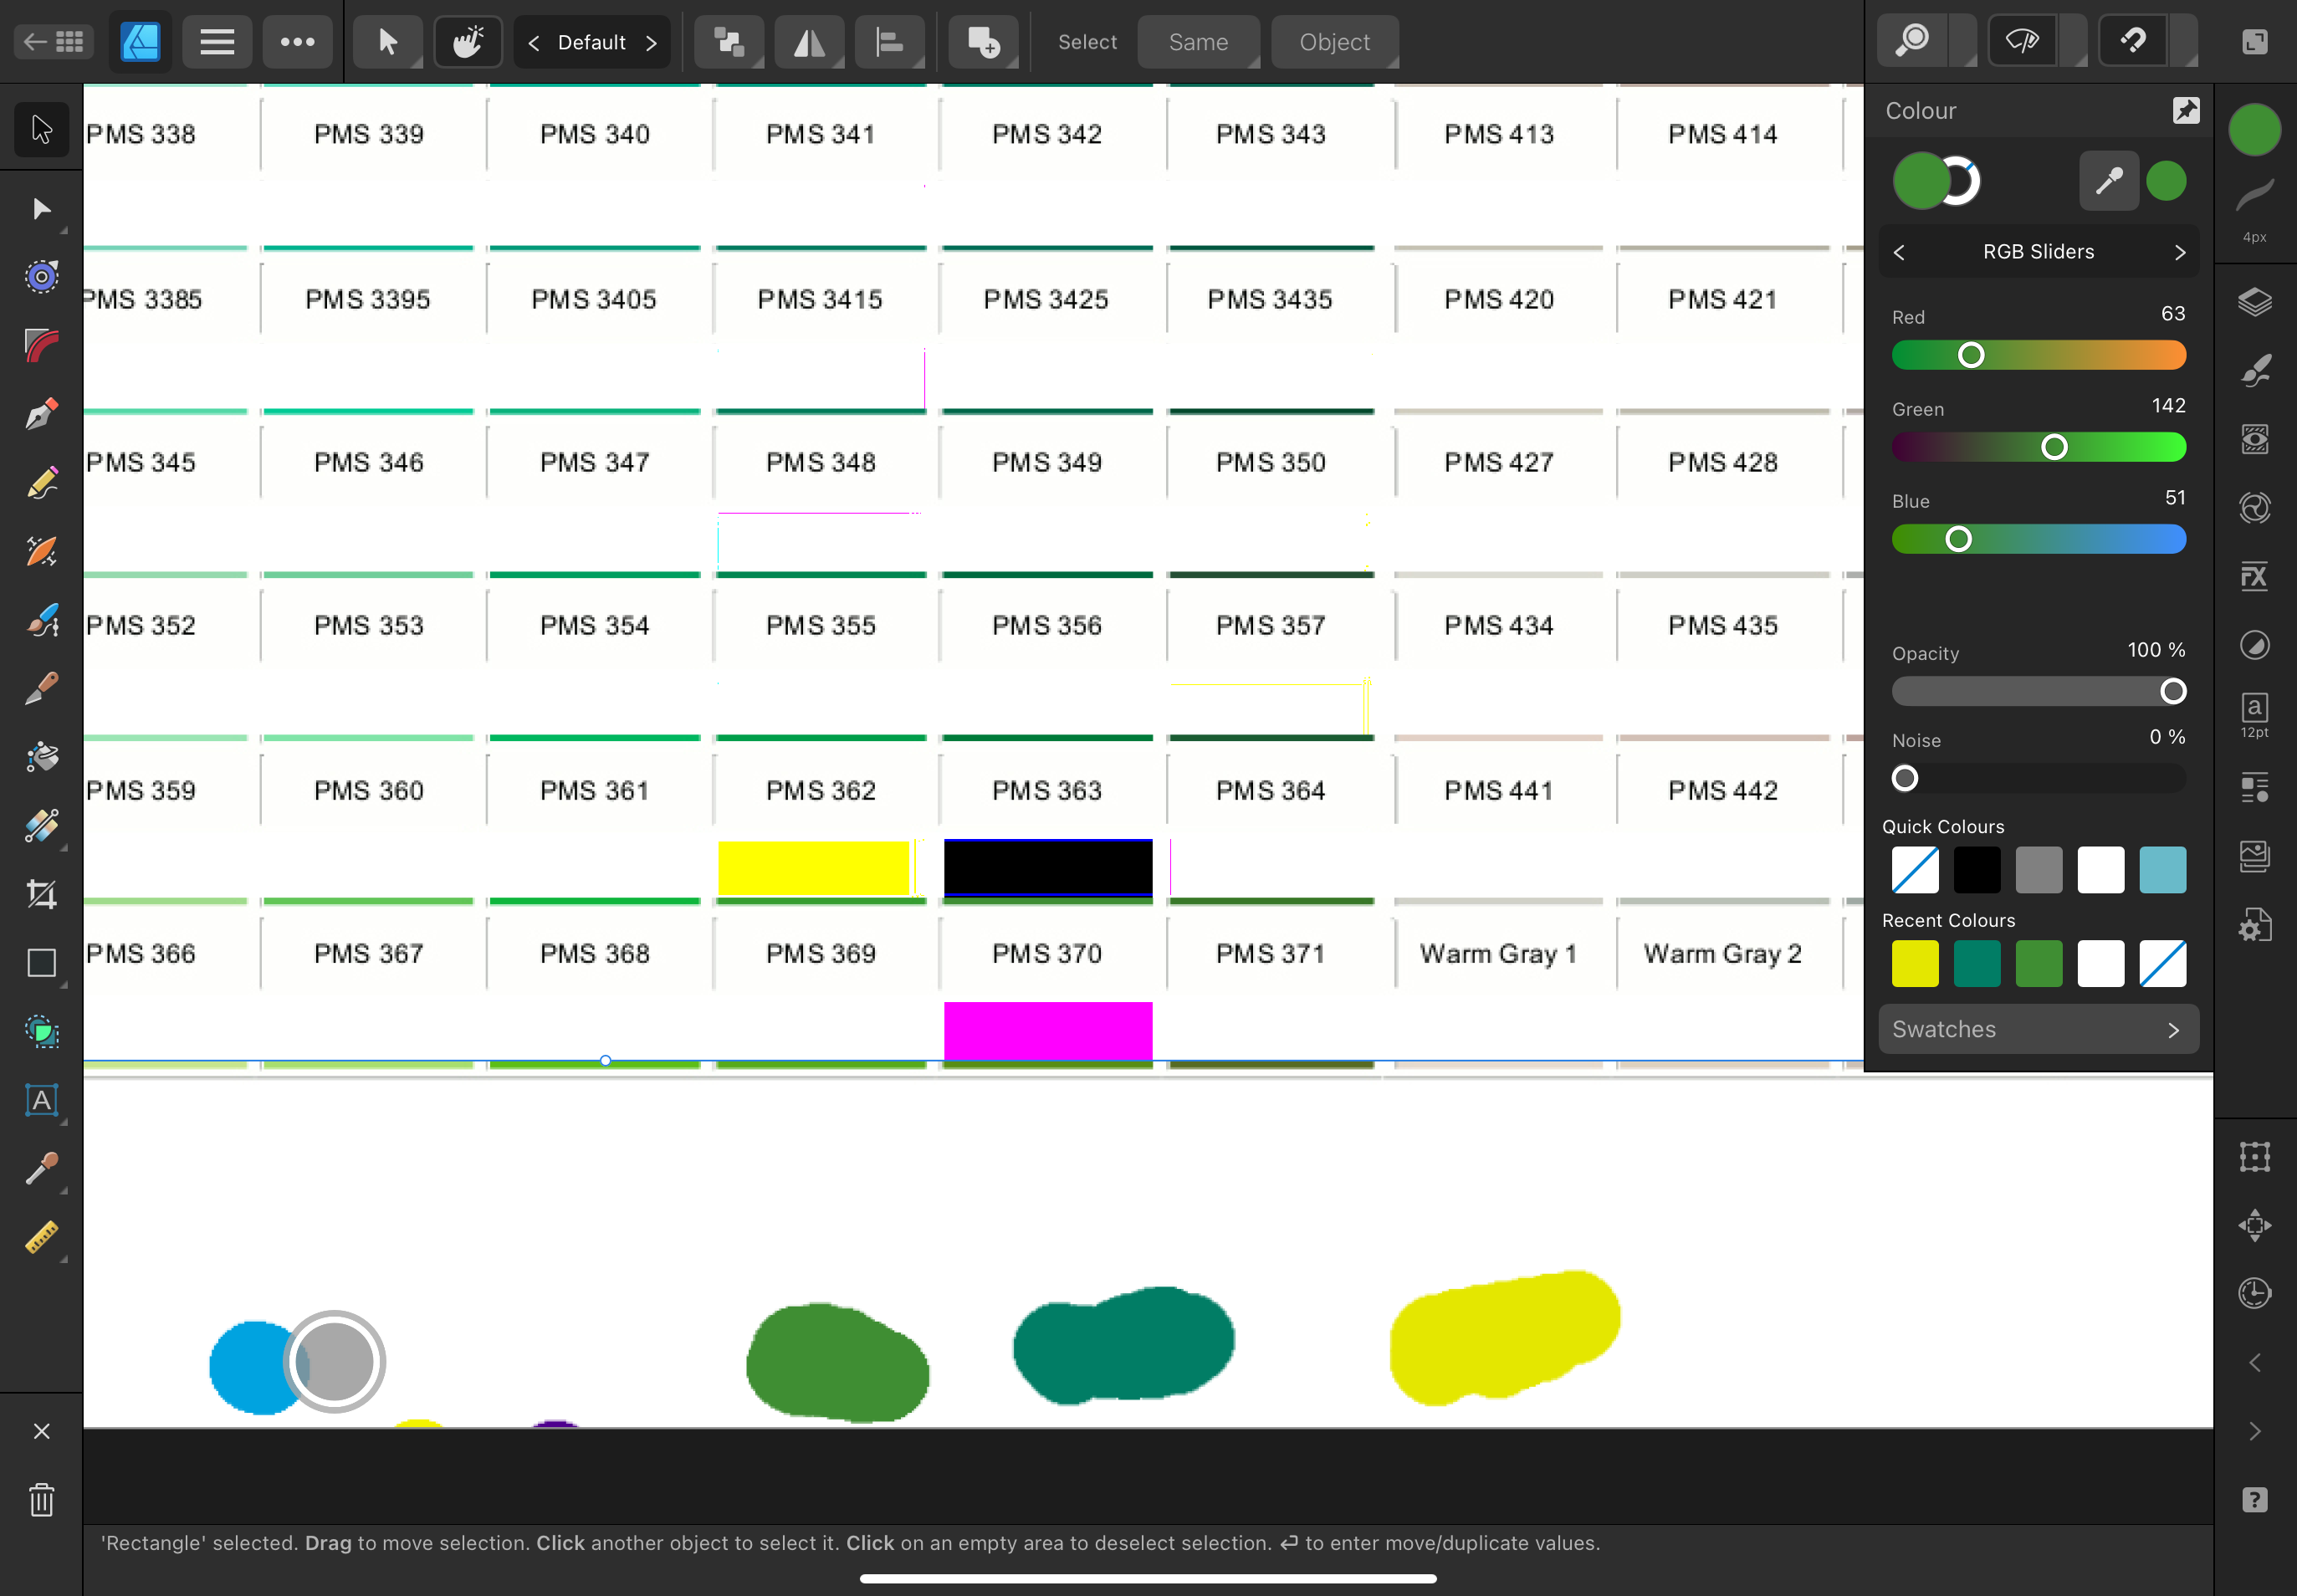Open the History clock panel
2297x1596 pixels.
[x=2255, y=1294]
